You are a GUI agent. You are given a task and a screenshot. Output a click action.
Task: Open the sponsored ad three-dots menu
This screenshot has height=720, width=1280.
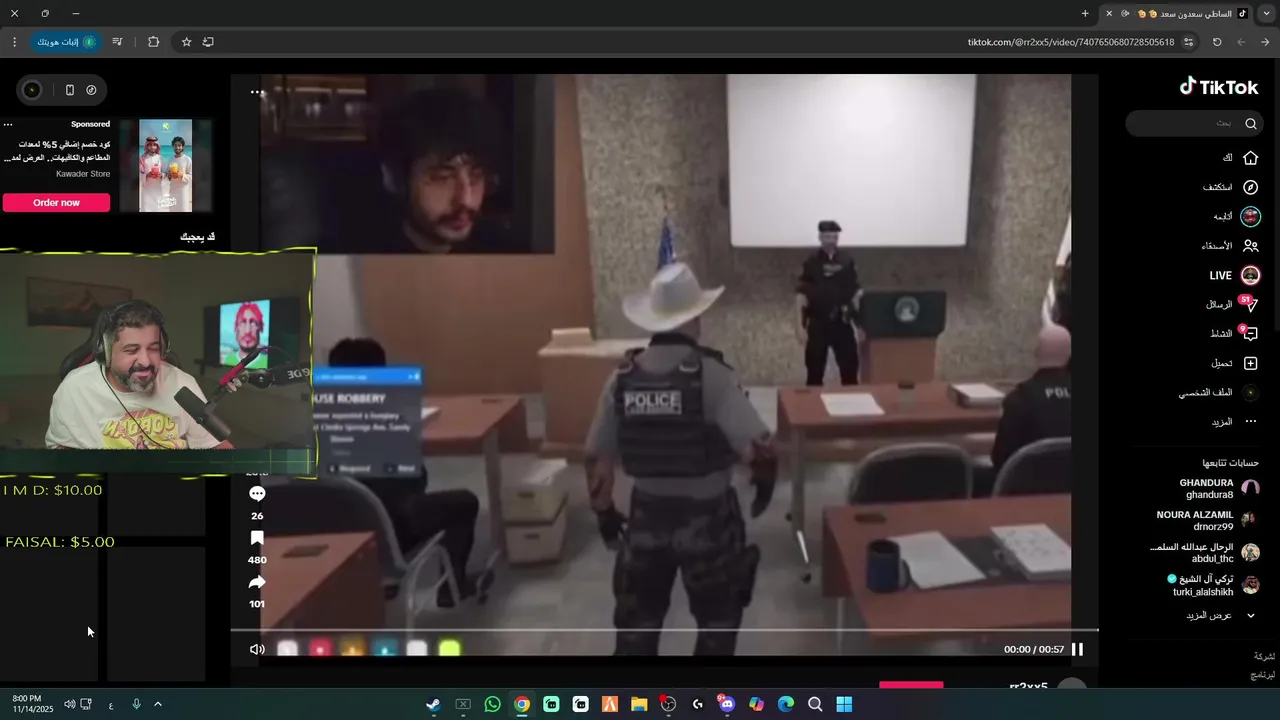(8, 125)
